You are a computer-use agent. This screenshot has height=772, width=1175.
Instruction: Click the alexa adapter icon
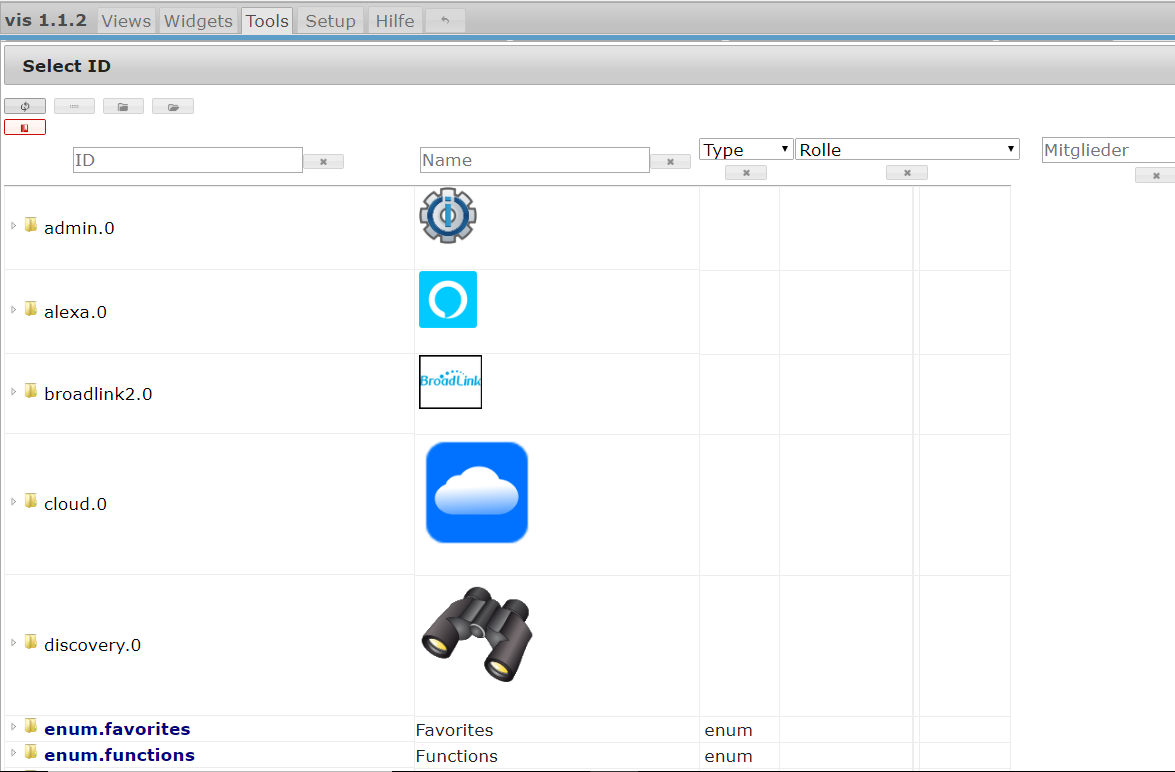click(448, 300)
